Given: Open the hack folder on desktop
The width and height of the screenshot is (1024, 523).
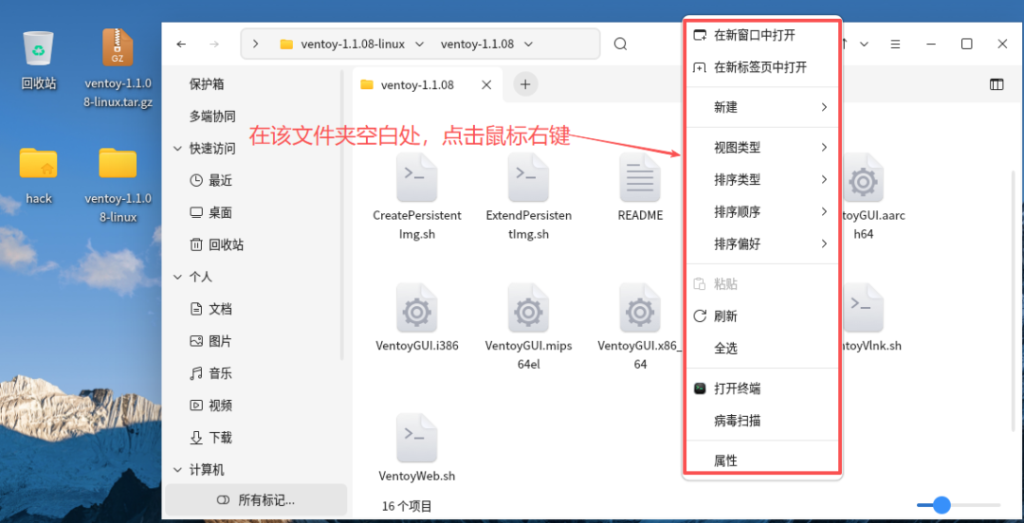Looking at the screenshot, I should [39, 163].
